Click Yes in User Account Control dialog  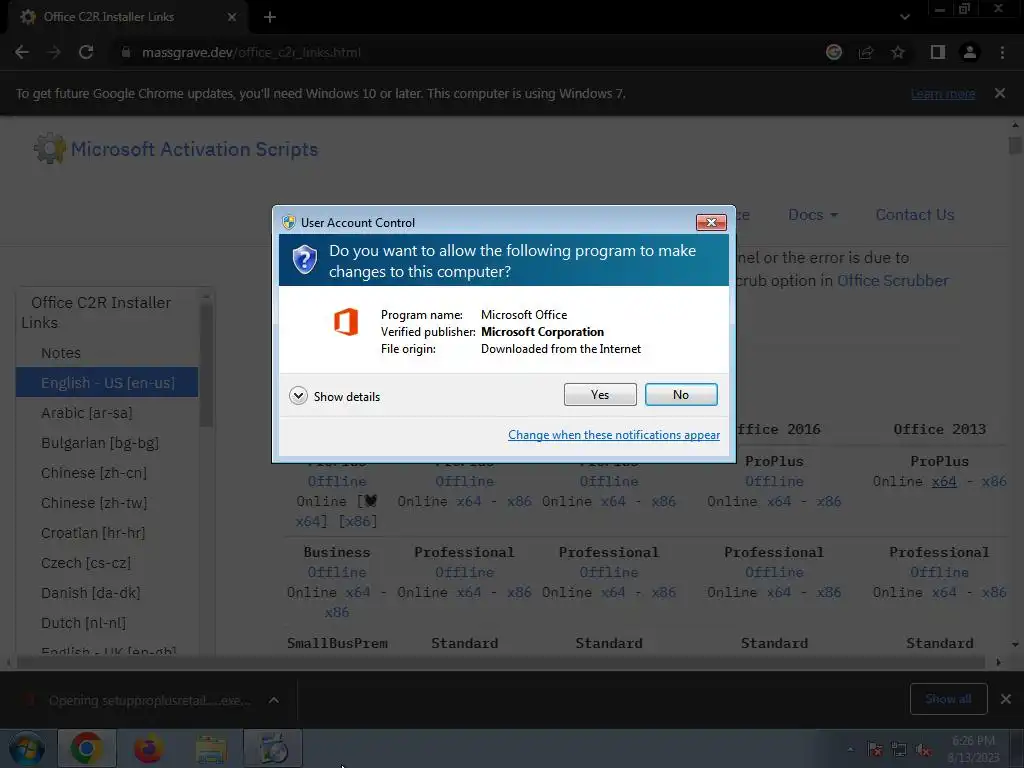click(x=600, y=394)
